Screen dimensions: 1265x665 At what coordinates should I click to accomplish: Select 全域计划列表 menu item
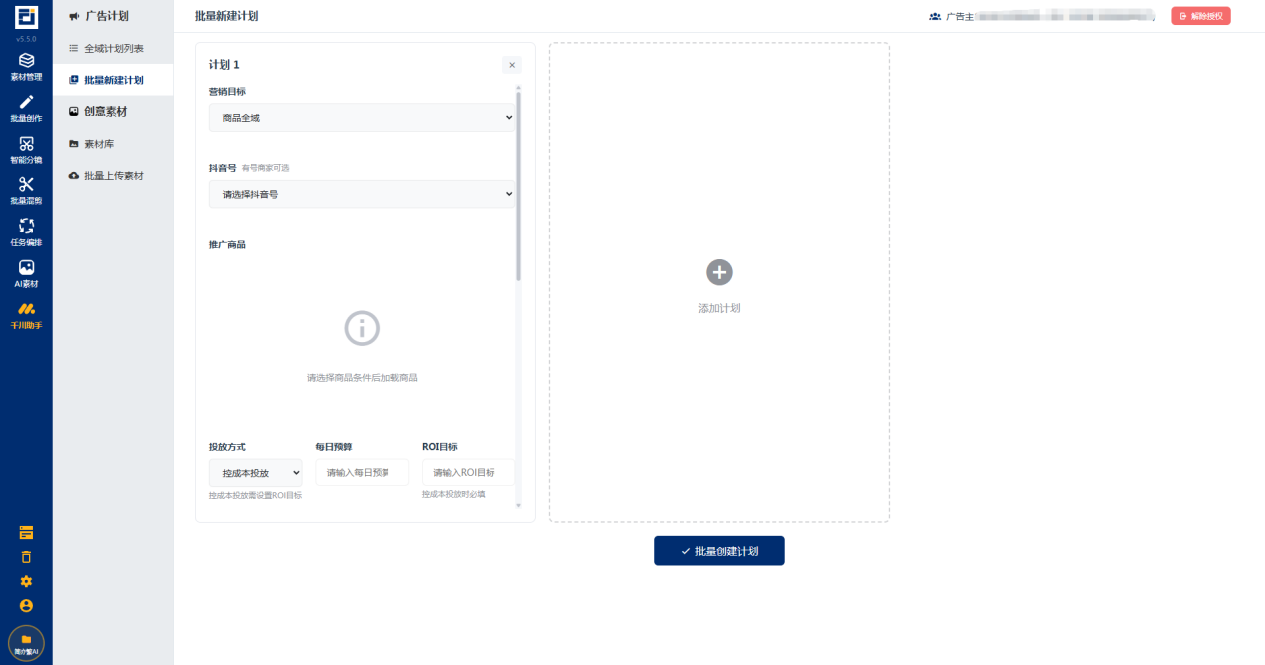[113, 48]
